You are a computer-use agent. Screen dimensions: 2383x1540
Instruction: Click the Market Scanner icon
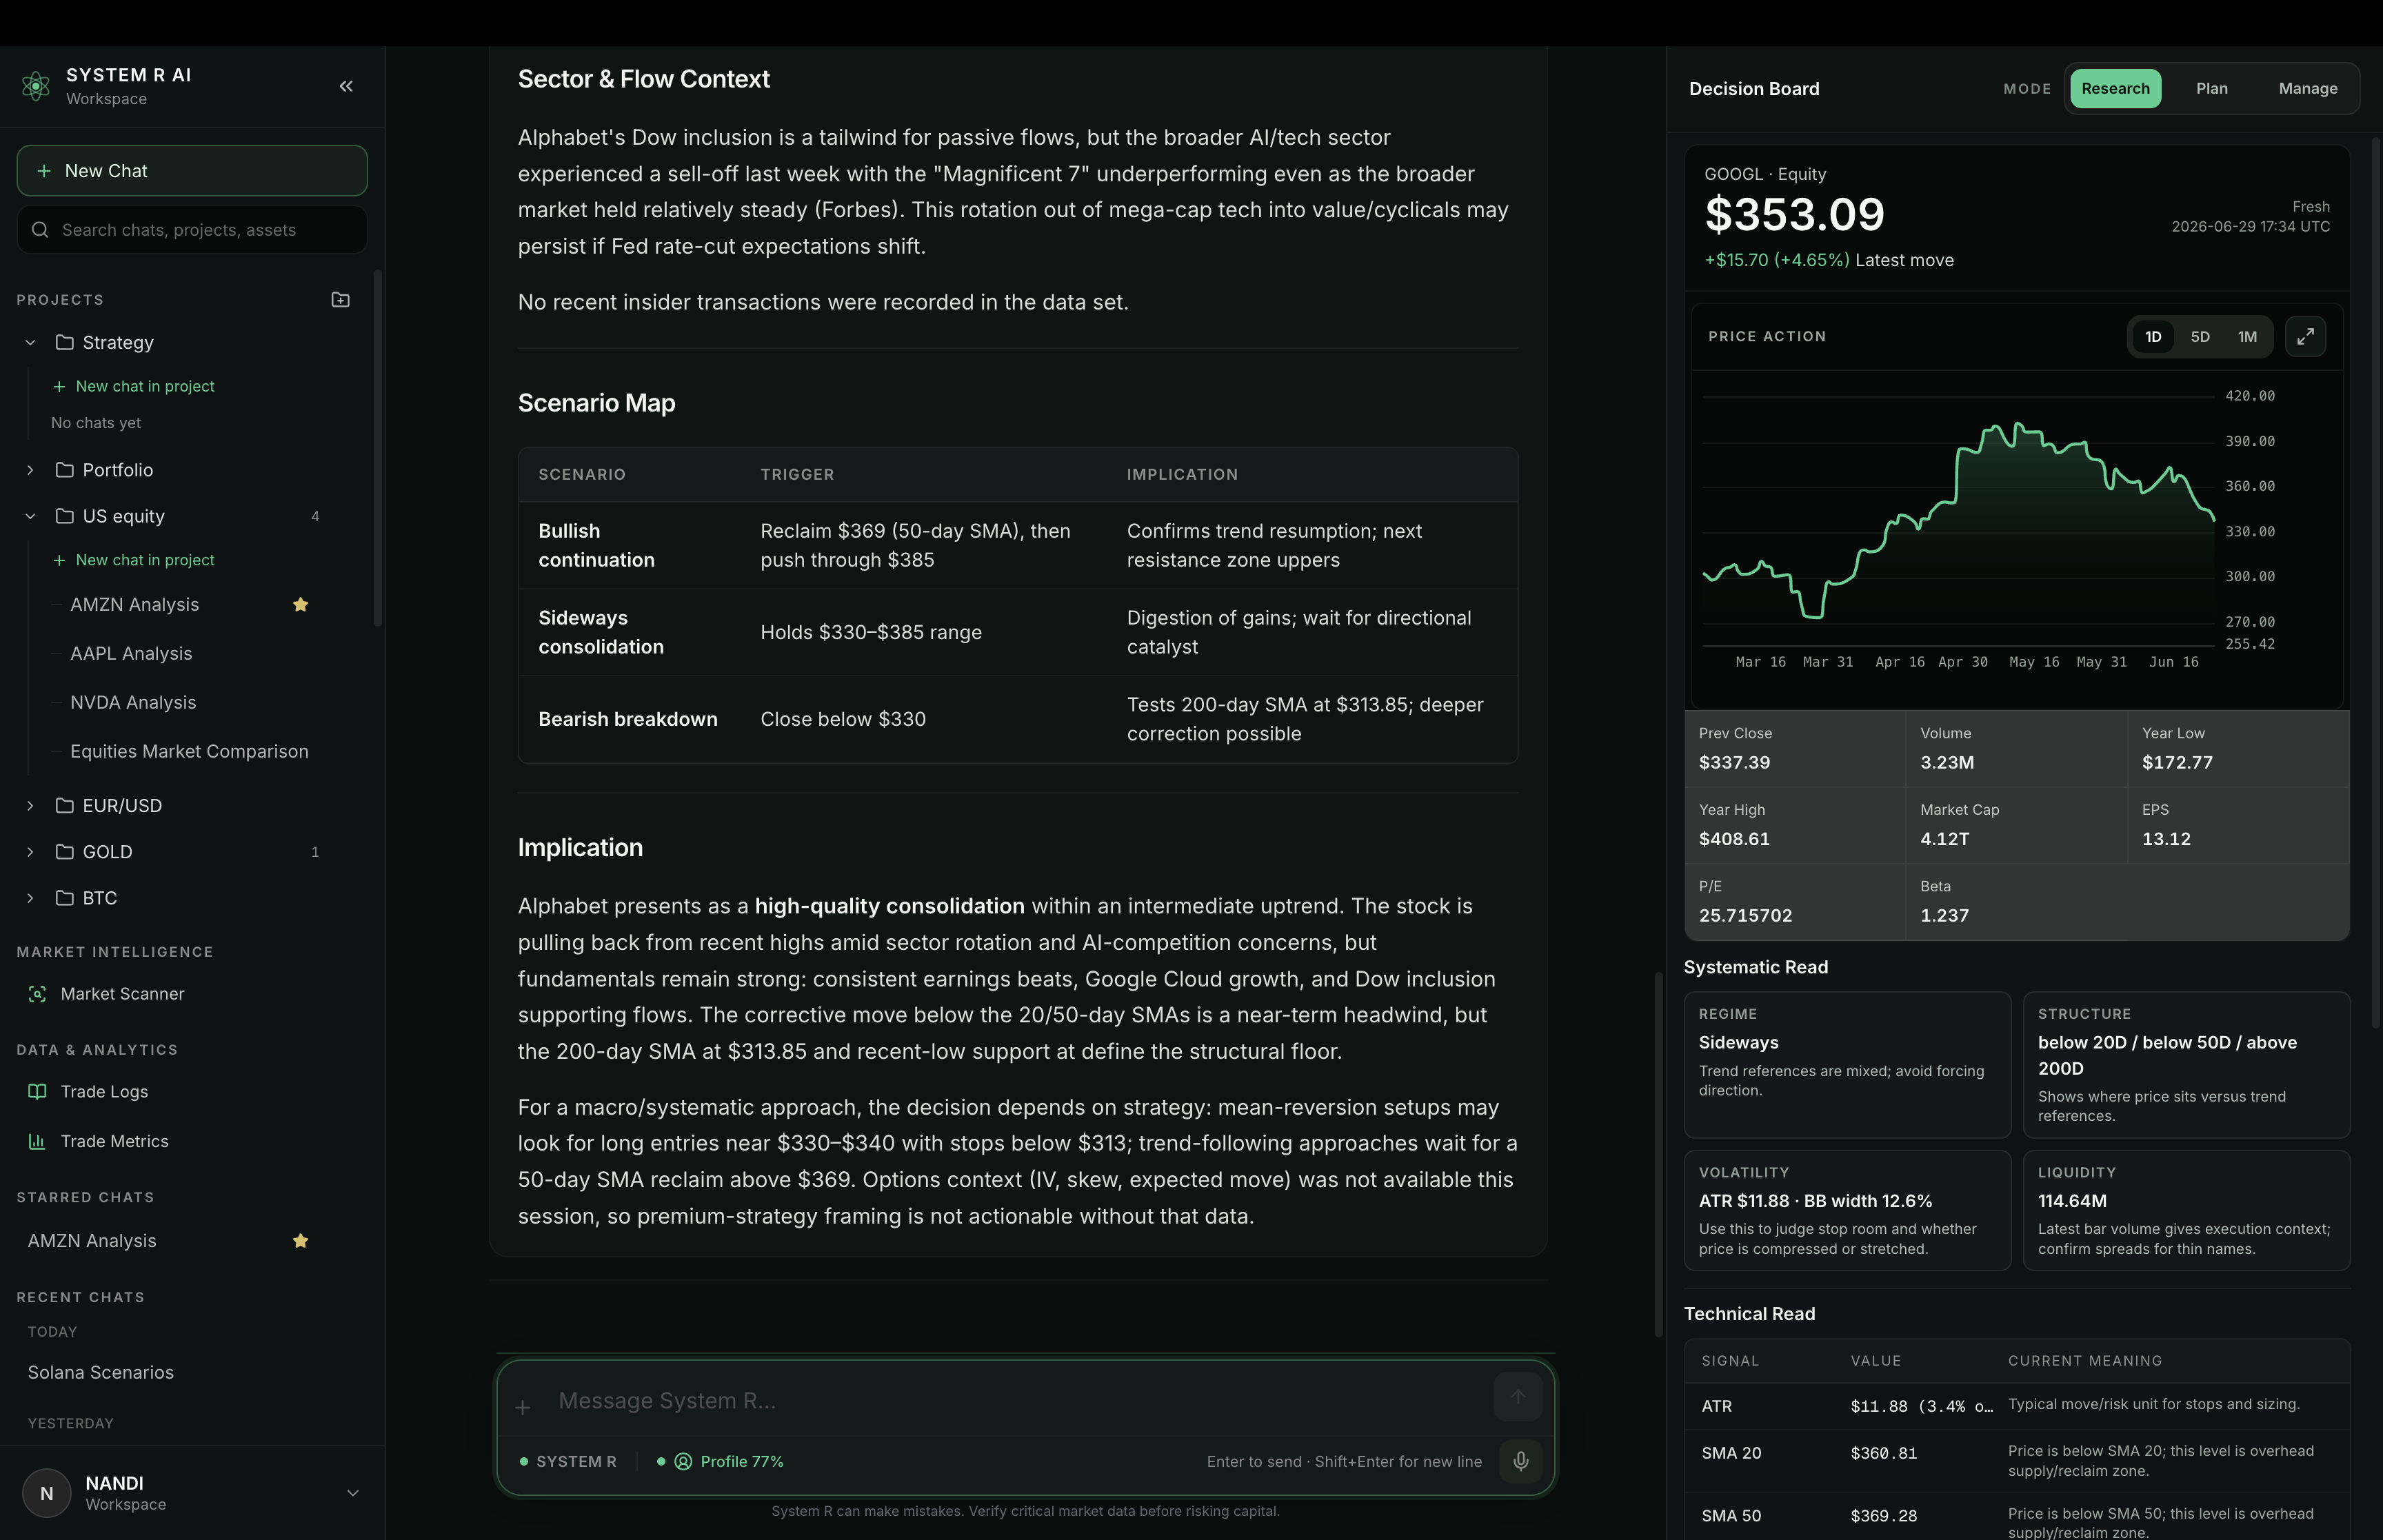[37, 993]
